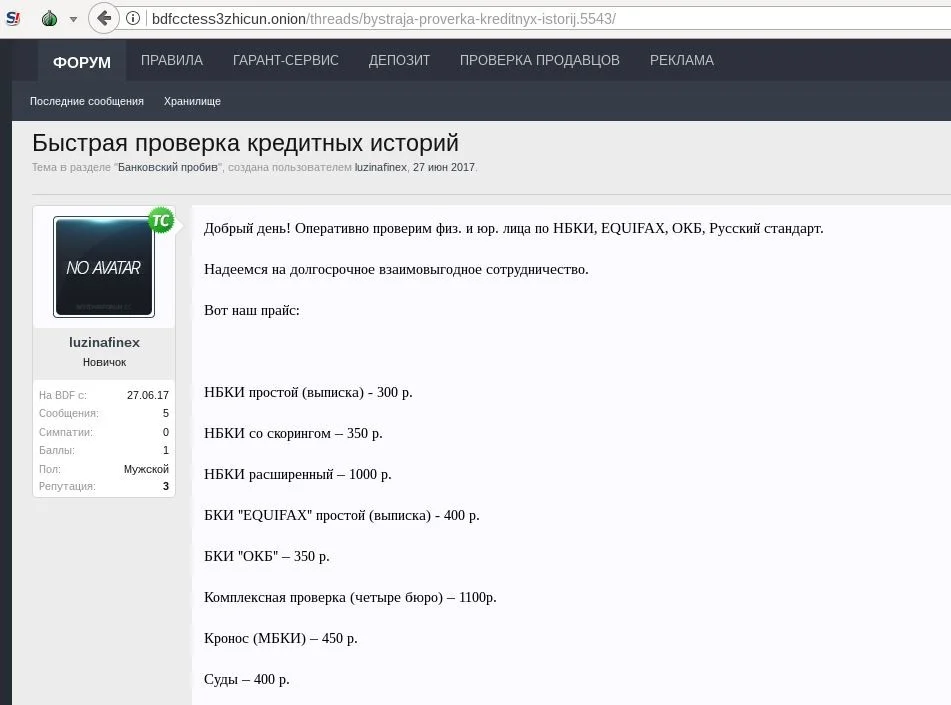Click the Баллы value 1
Image resolution: width=951 pixels, height=705 pixels.
tap(166, 450)
